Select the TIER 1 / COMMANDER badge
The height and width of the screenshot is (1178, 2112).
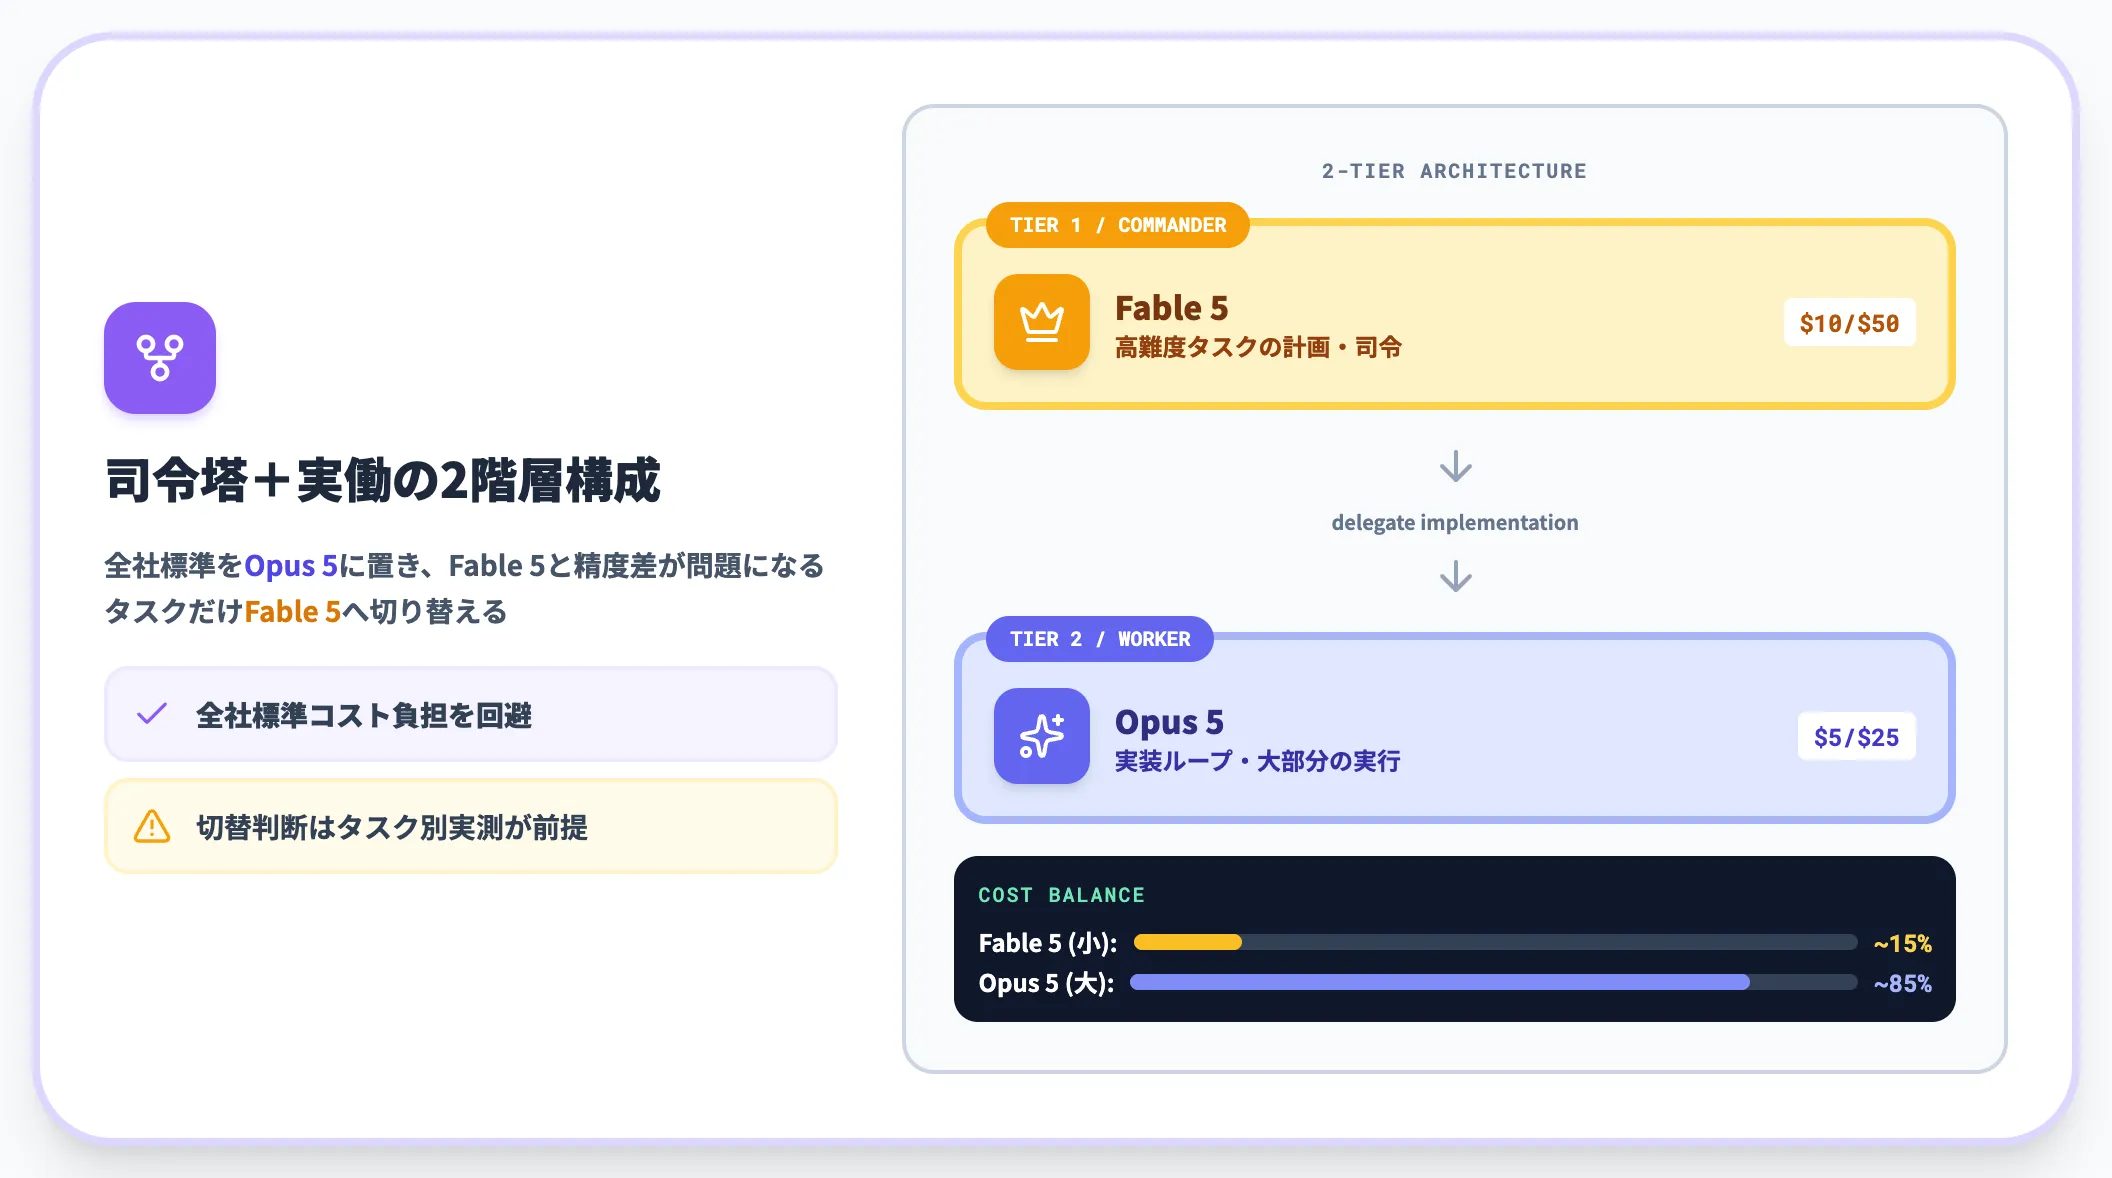coord(1118,225)
